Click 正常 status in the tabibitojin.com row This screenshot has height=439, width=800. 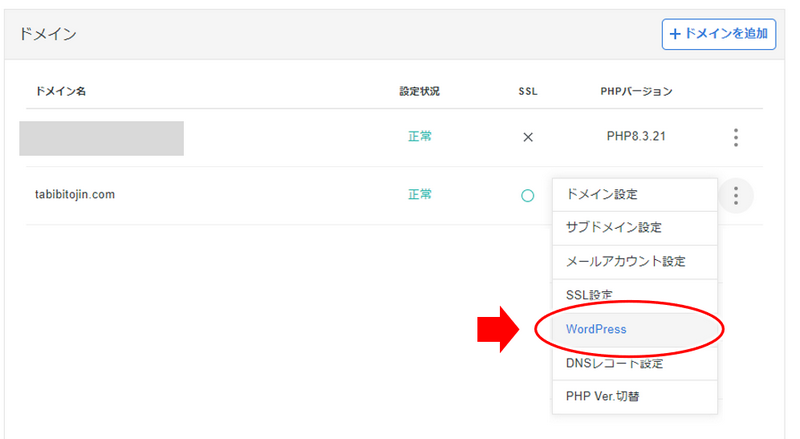420,194
